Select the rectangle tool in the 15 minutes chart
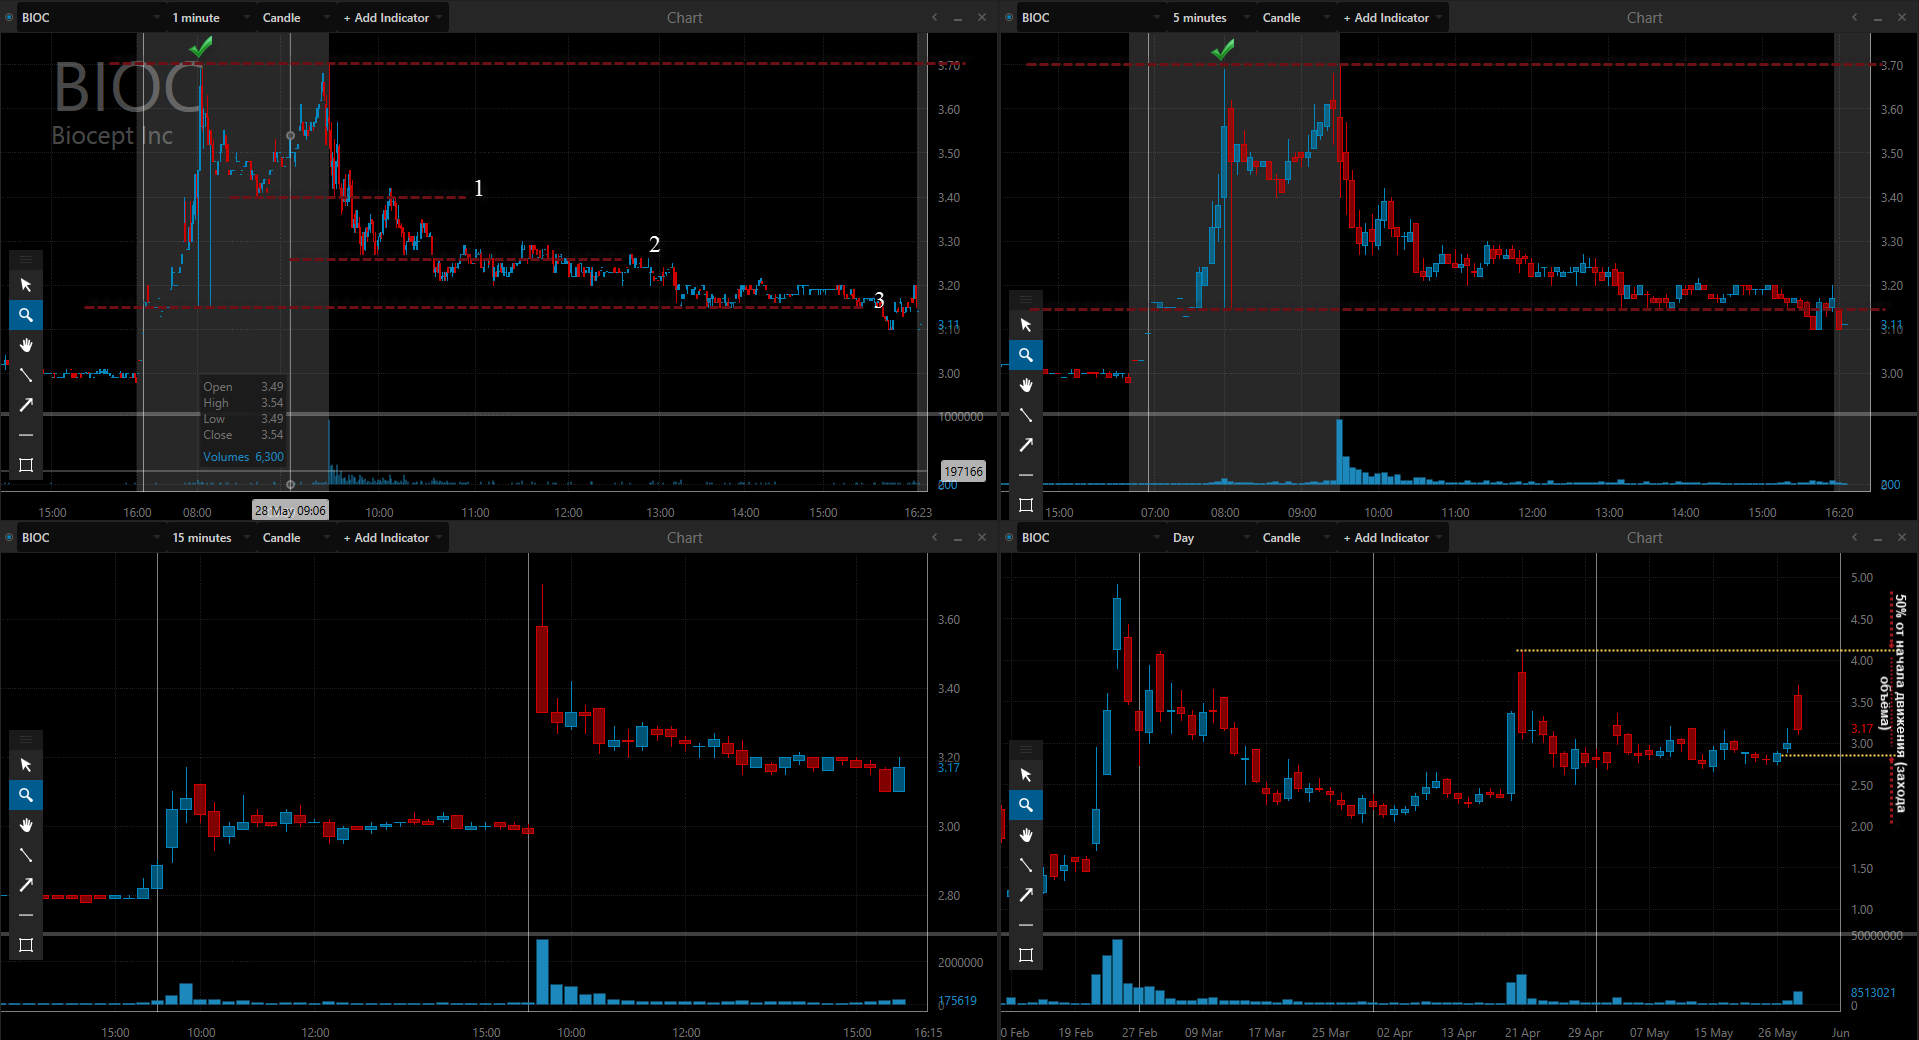 coord(26,945)
